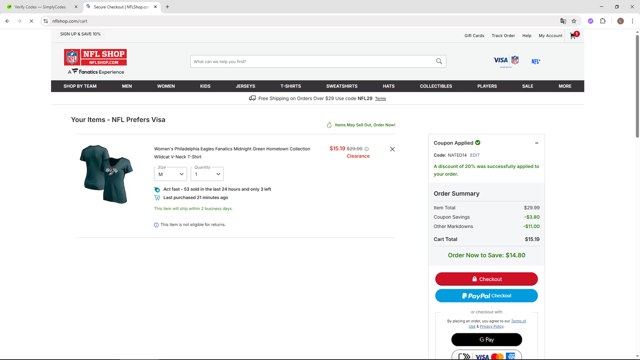Click the Eagles T-shirt product title
Image resolution: width=640 pixels, height=360 pixels.
tap(232, 153)
